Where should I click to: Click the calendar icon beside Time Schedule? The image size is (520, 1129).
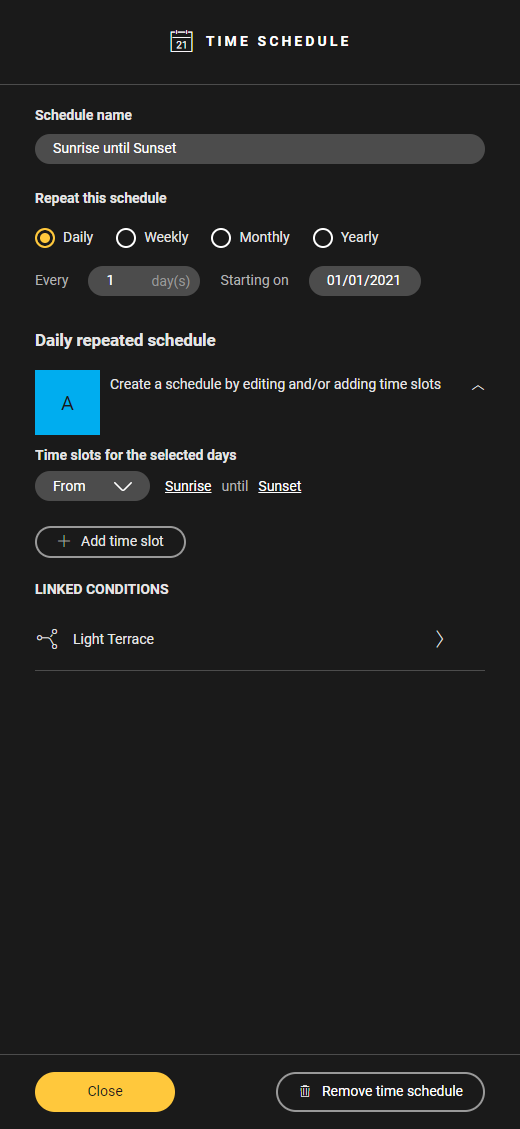tap(181, 41)
